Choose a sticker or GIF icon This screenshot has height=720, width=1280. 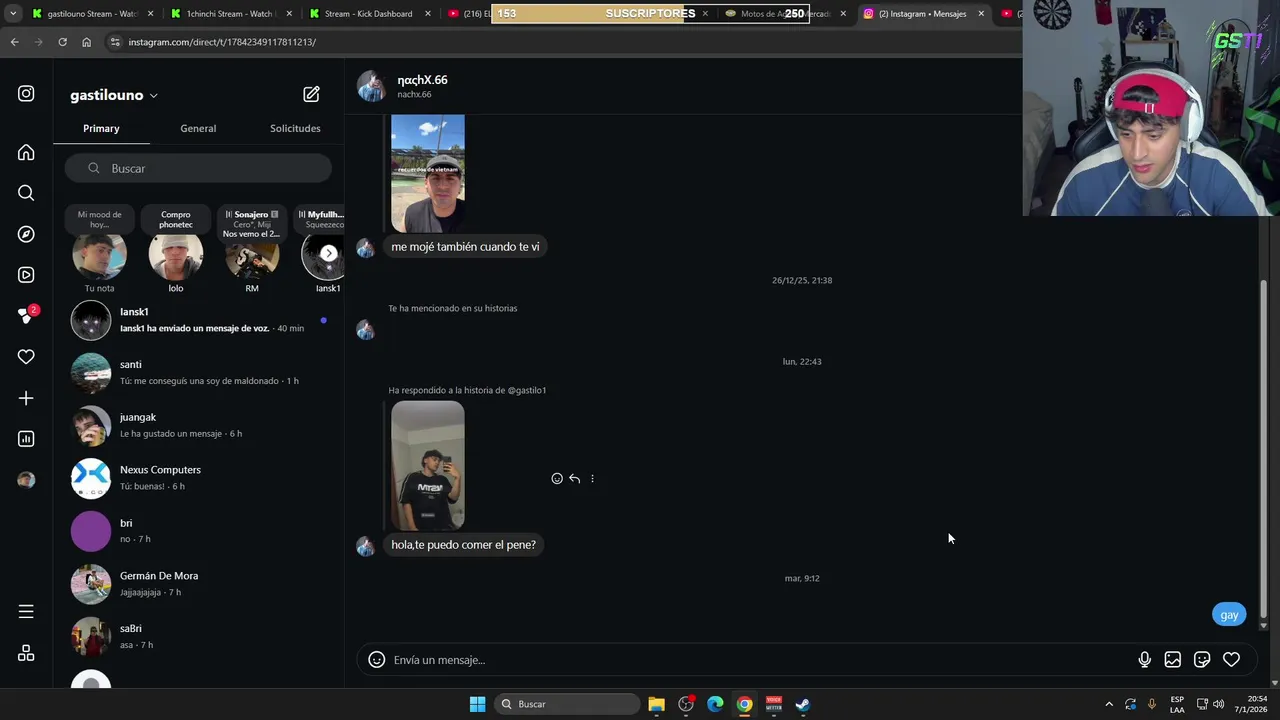[1202, 660]
